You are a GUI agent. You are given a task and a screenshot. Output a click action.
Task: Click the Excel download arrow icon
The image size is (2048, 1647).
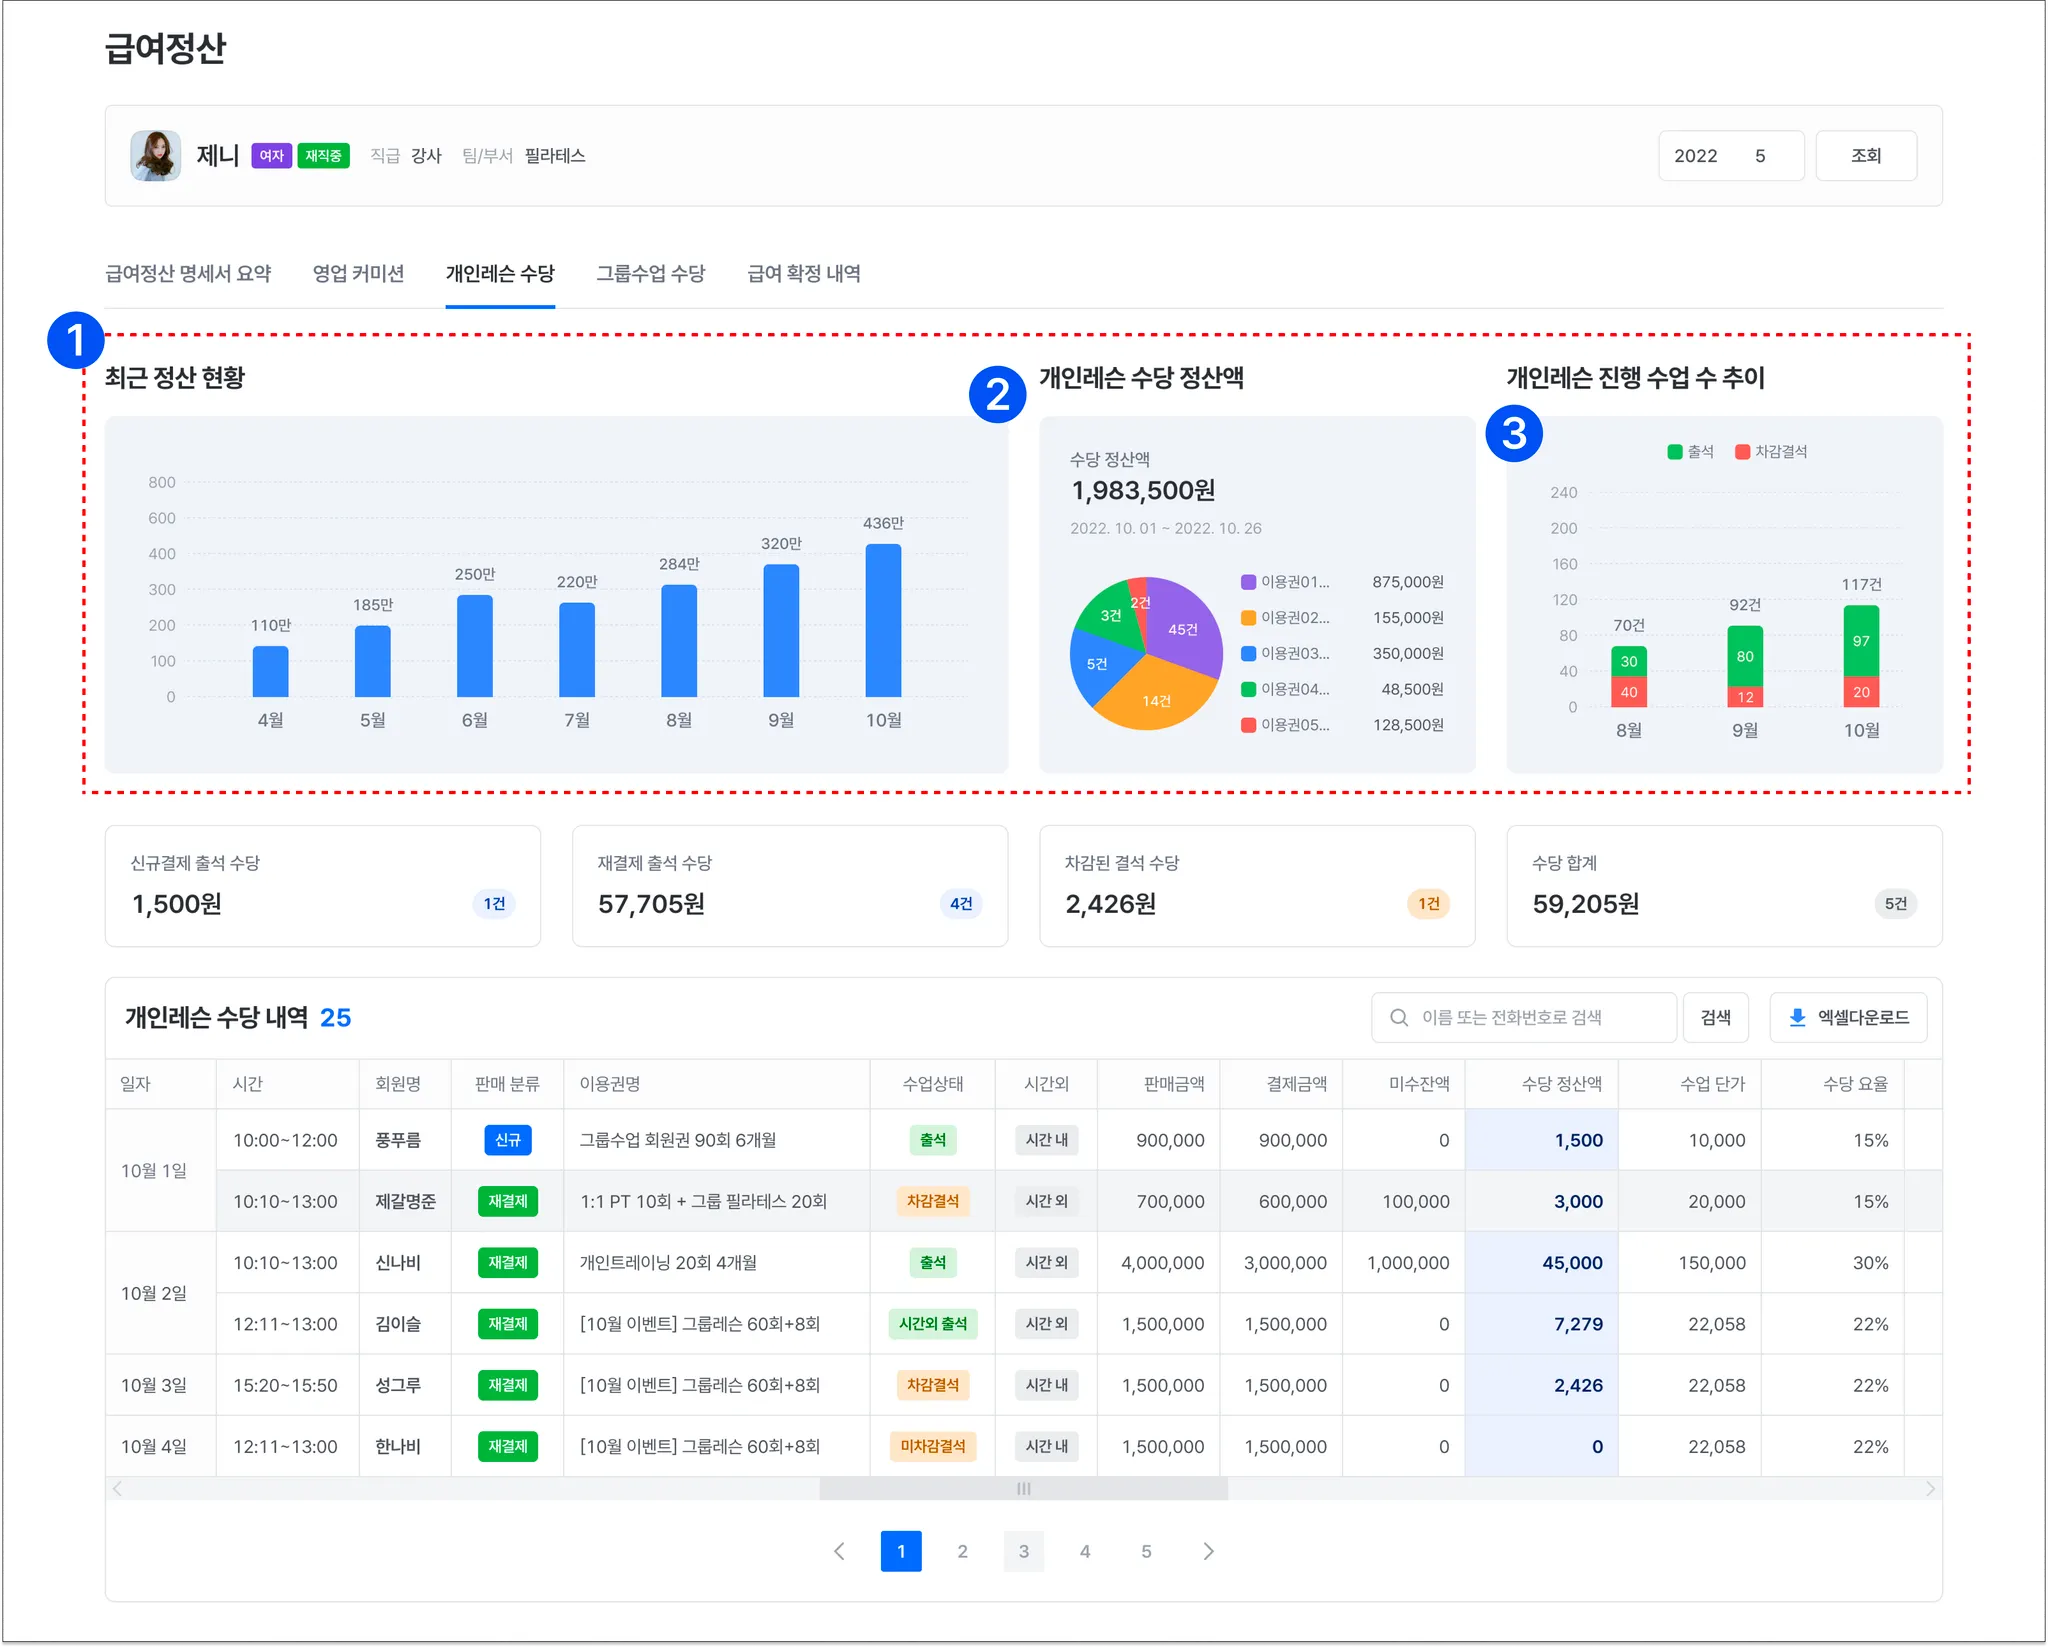pos(1796,1017)
